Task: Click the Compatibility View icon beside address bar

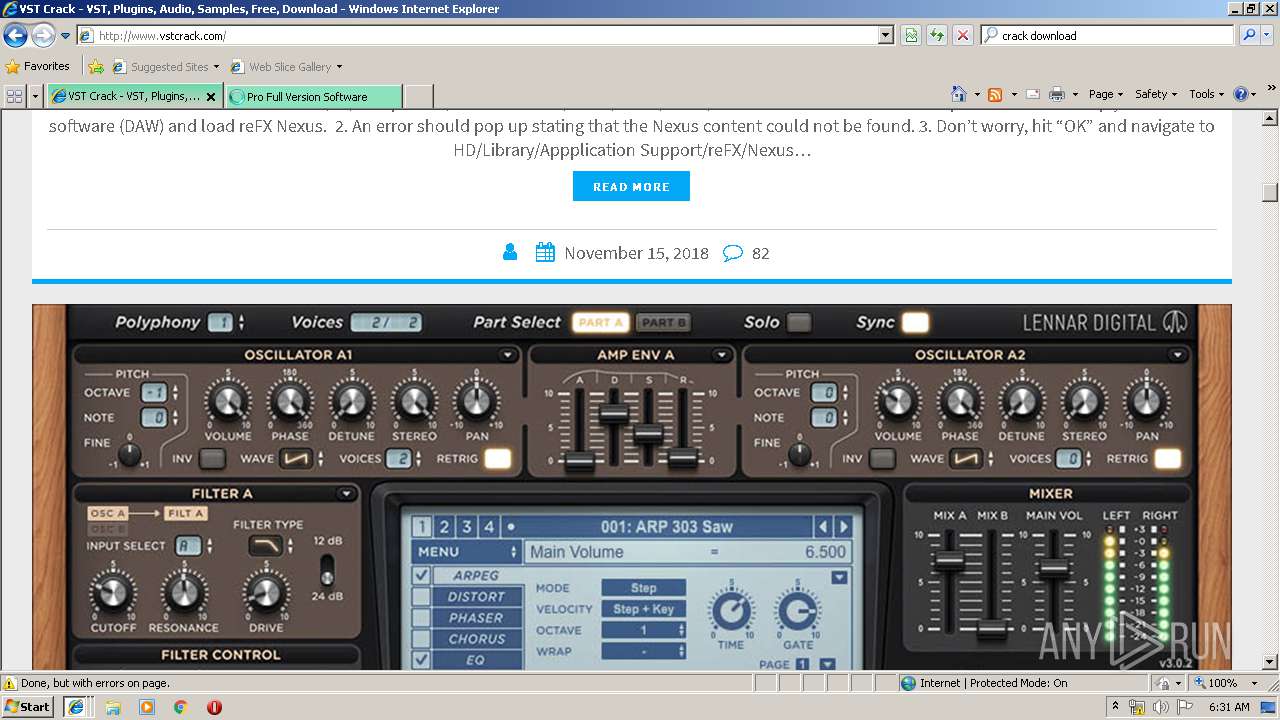Action: coord(911,35)
